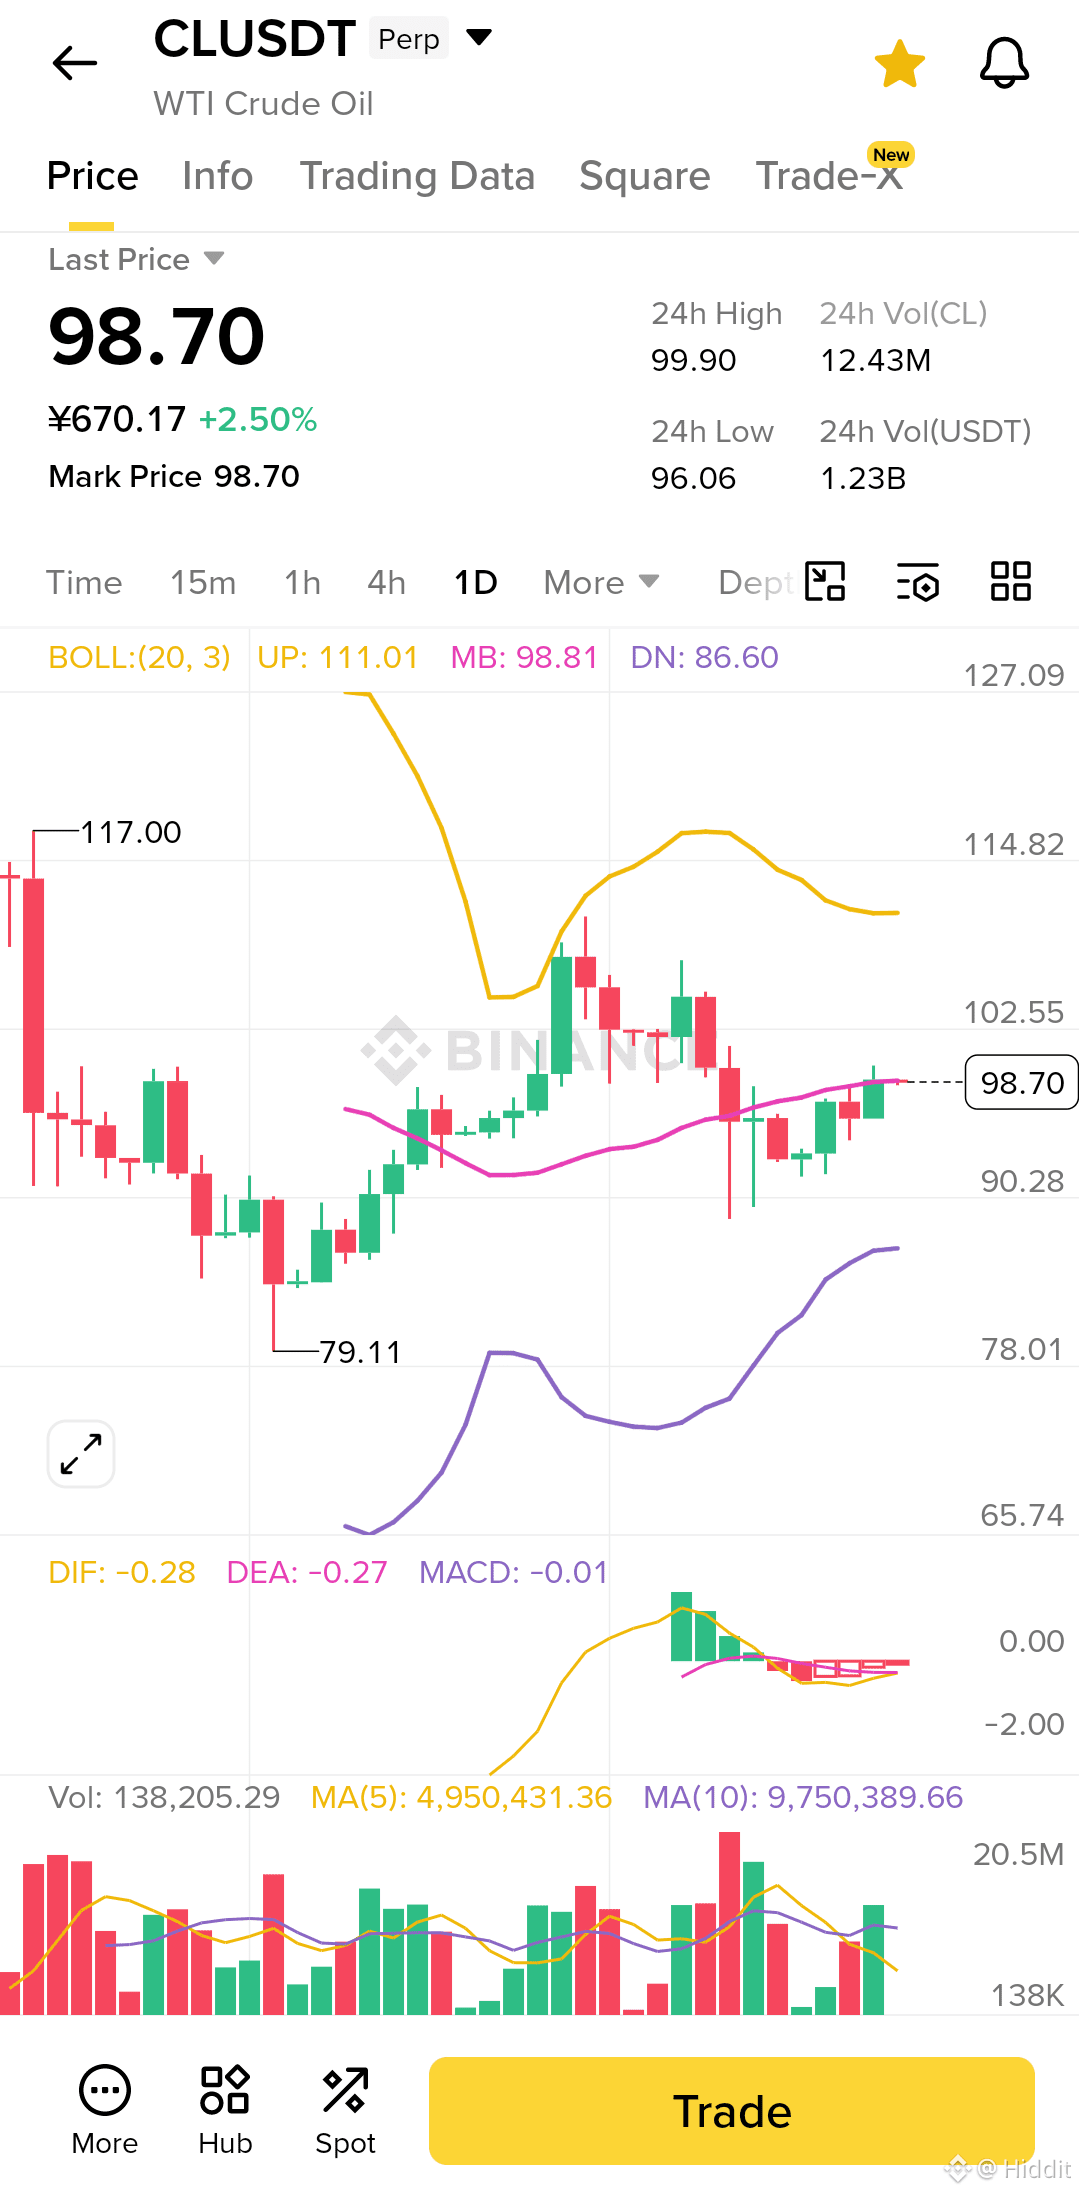This screenshot has height=2194, width=1079.
Task: Select the 1h chart interval
Action: pyautogui.click(x=302, y=582)
